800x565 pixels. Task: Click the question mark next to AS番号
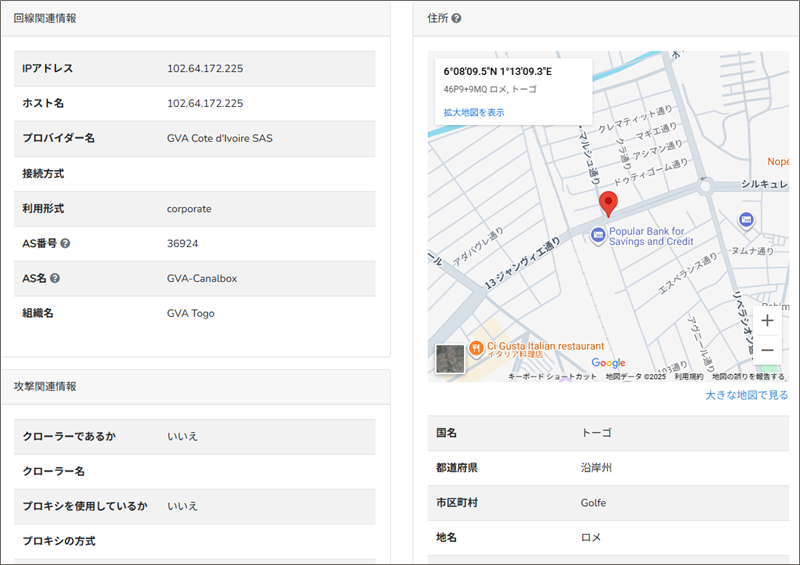(65, 244)
